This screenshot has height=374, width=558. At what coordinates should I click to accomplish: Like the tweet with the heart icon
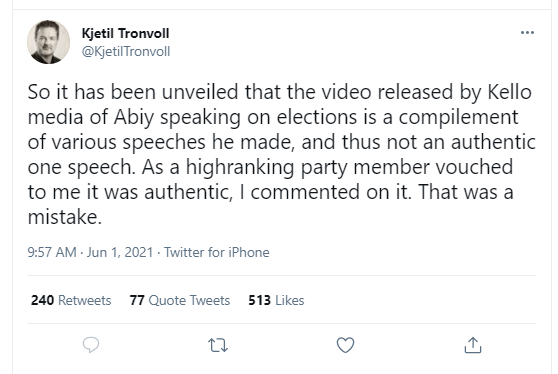click(x=345, y=345)
